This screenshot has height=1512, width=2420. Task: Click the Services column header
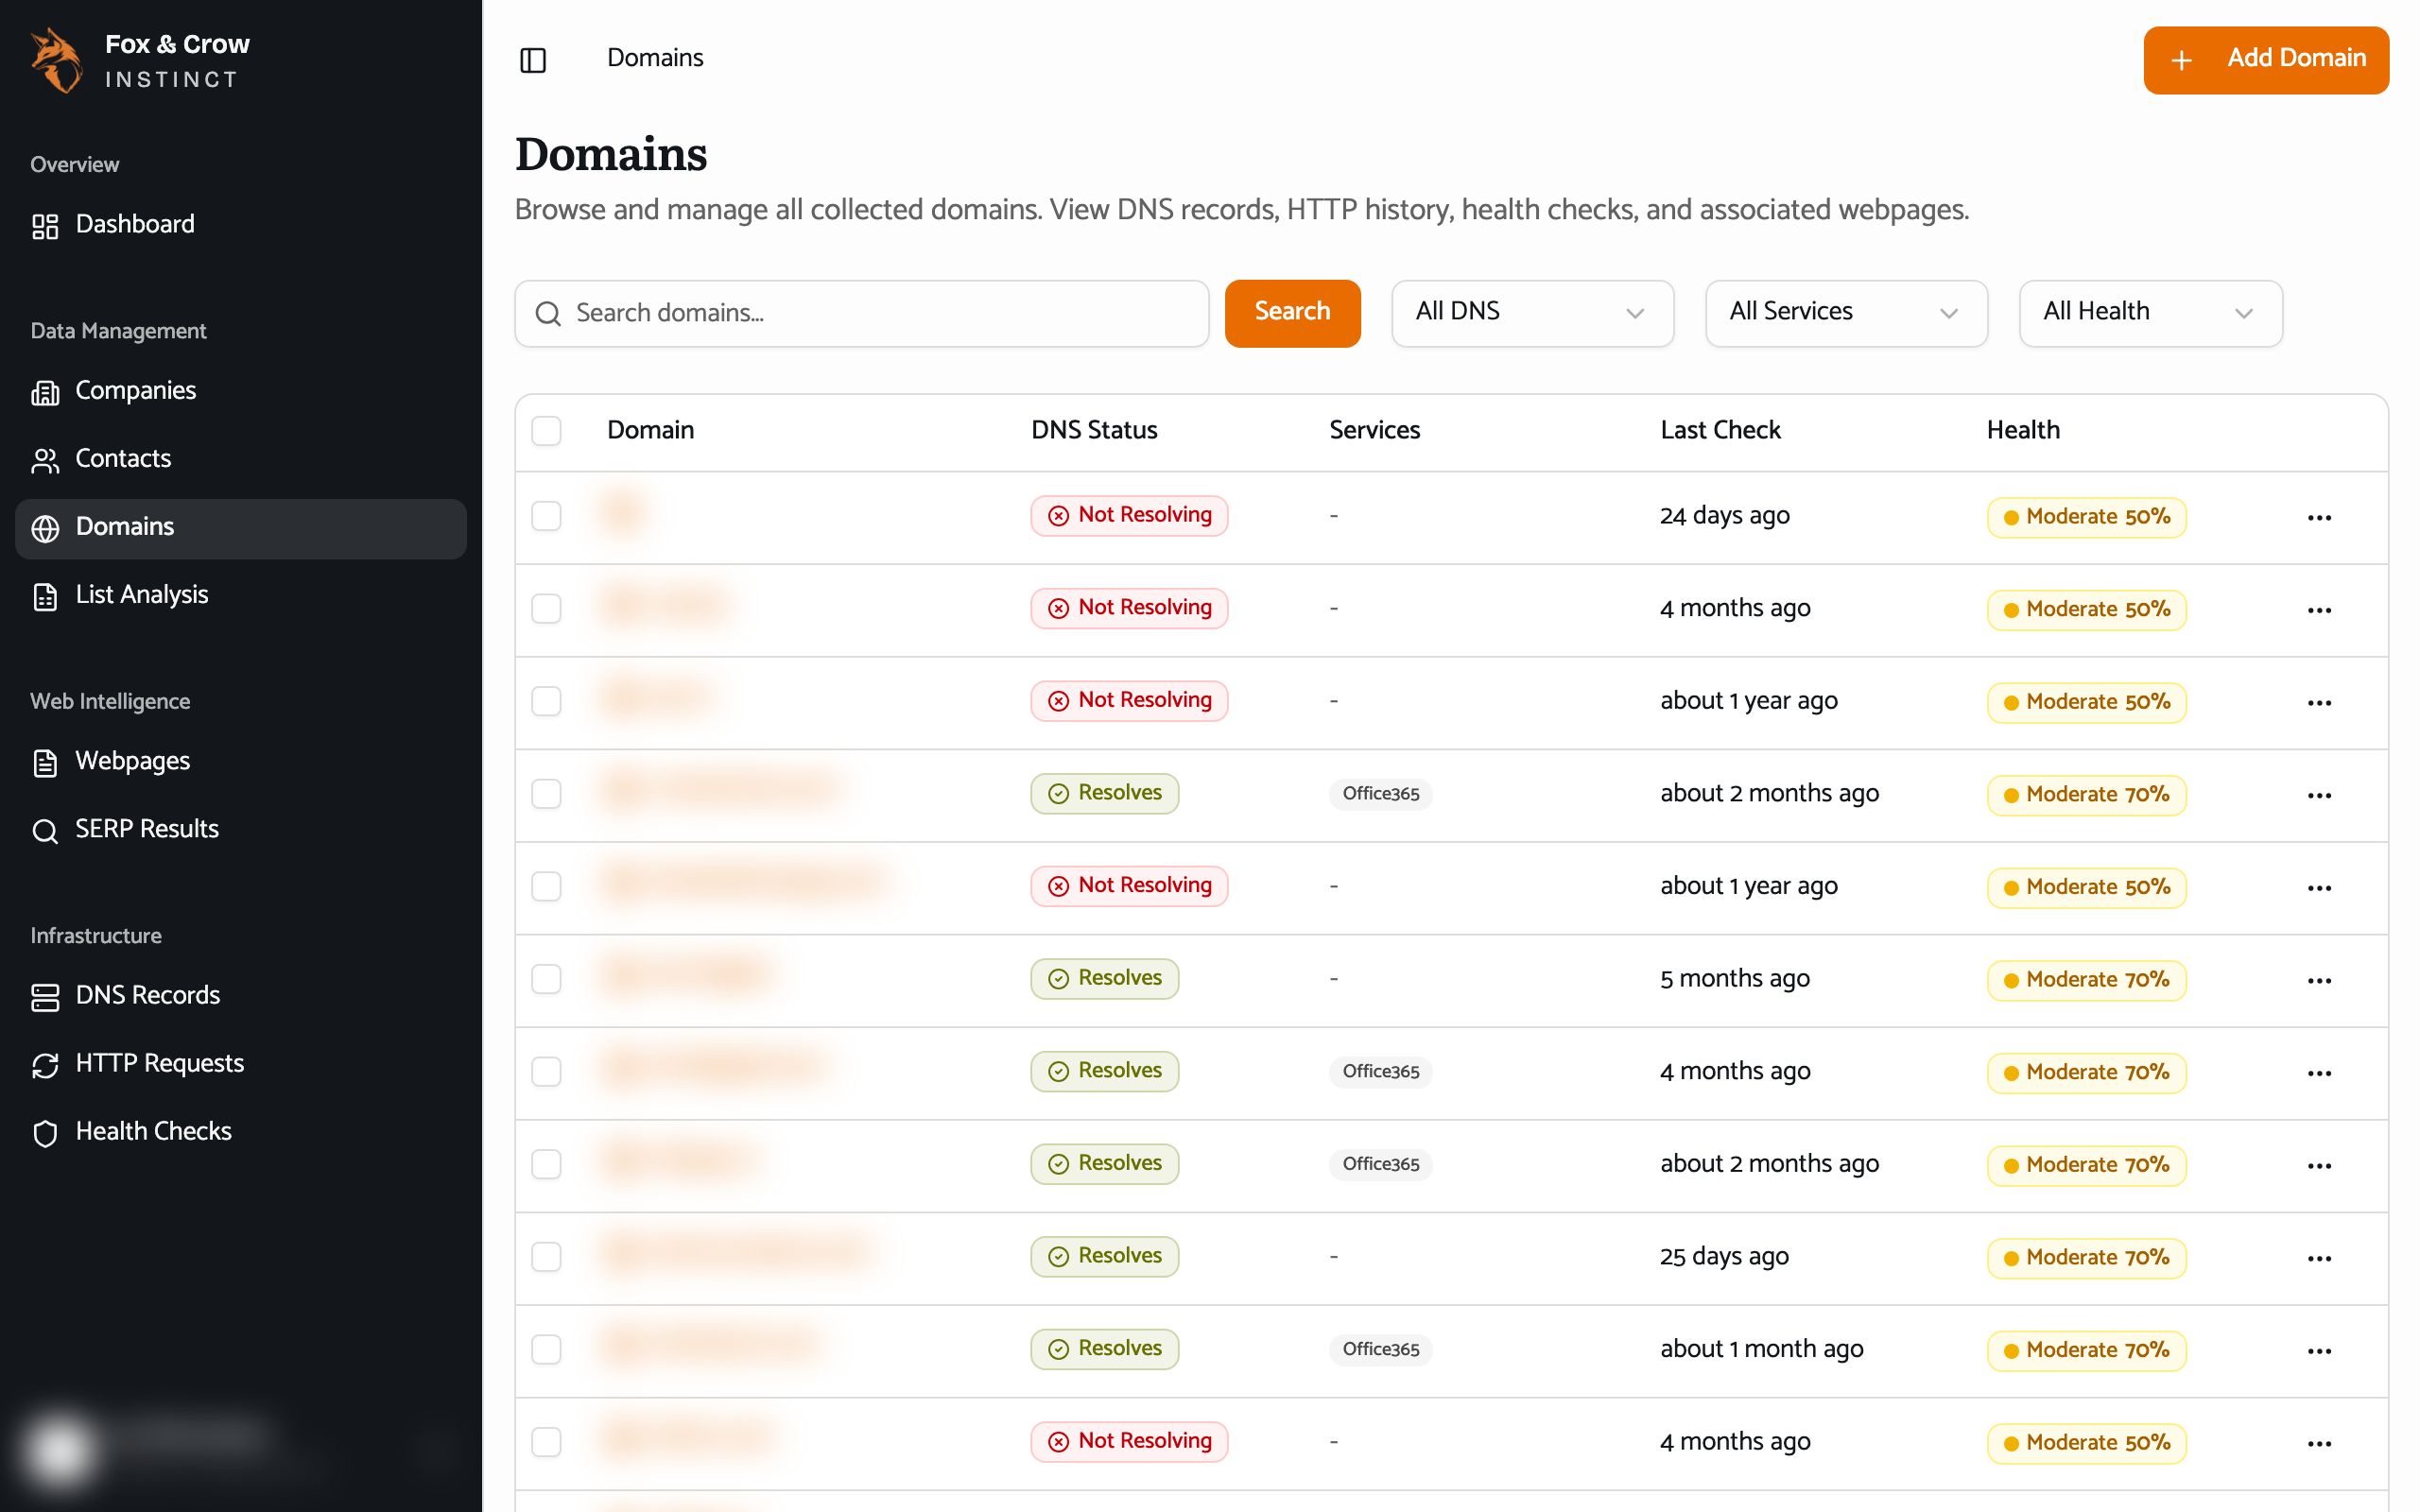[1374, 430]
